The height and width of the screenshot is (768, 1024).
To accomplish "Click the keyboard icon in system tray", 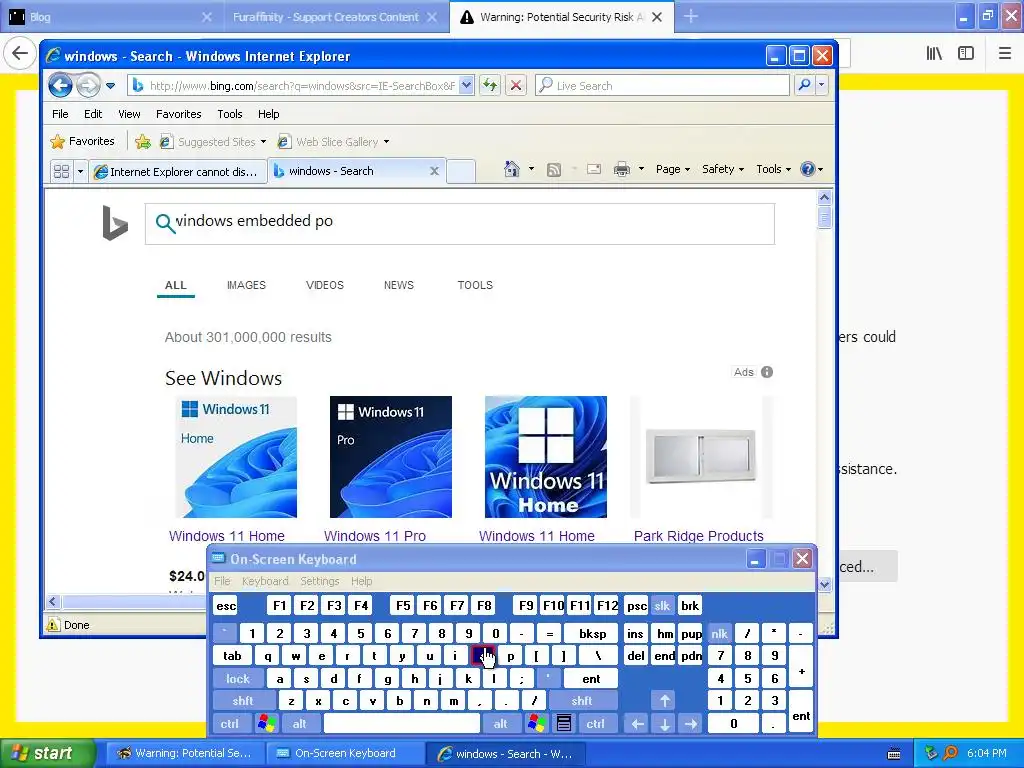I will [895, 754].
